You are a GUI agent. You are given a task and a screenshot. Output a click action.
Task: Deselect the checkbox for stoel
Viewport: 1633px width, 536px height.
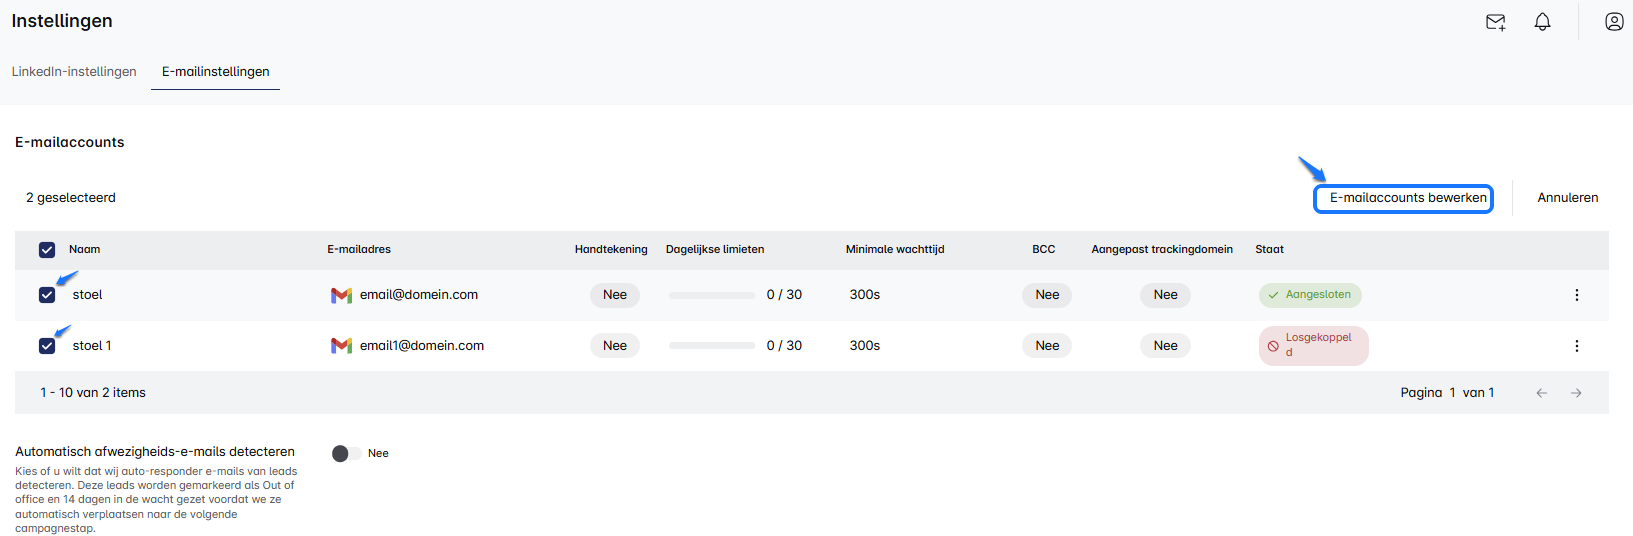tap(47, 295)
